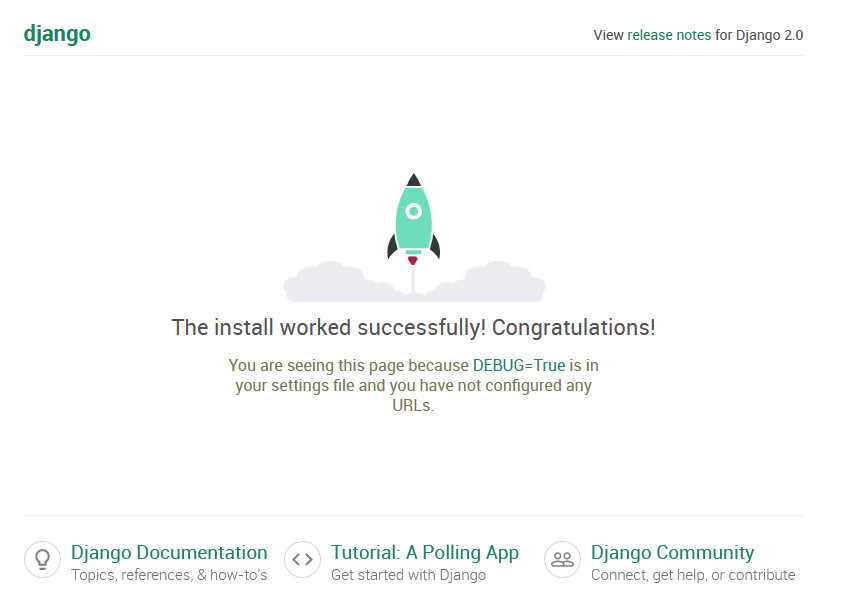Open the release notes link
Viewport: 845px width, 600px height.
(669, 35)
